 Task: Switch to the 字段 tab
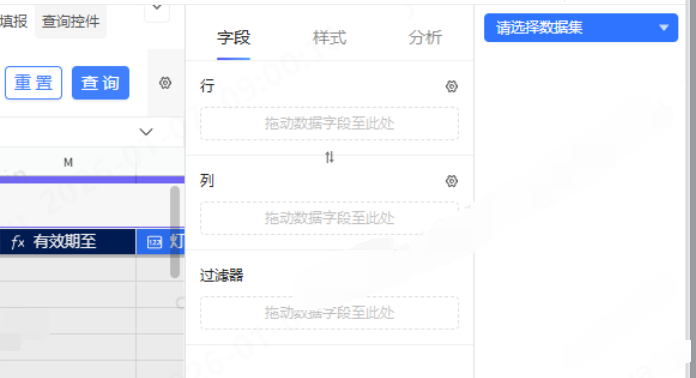pyautogui.click(x=233, y=38)
